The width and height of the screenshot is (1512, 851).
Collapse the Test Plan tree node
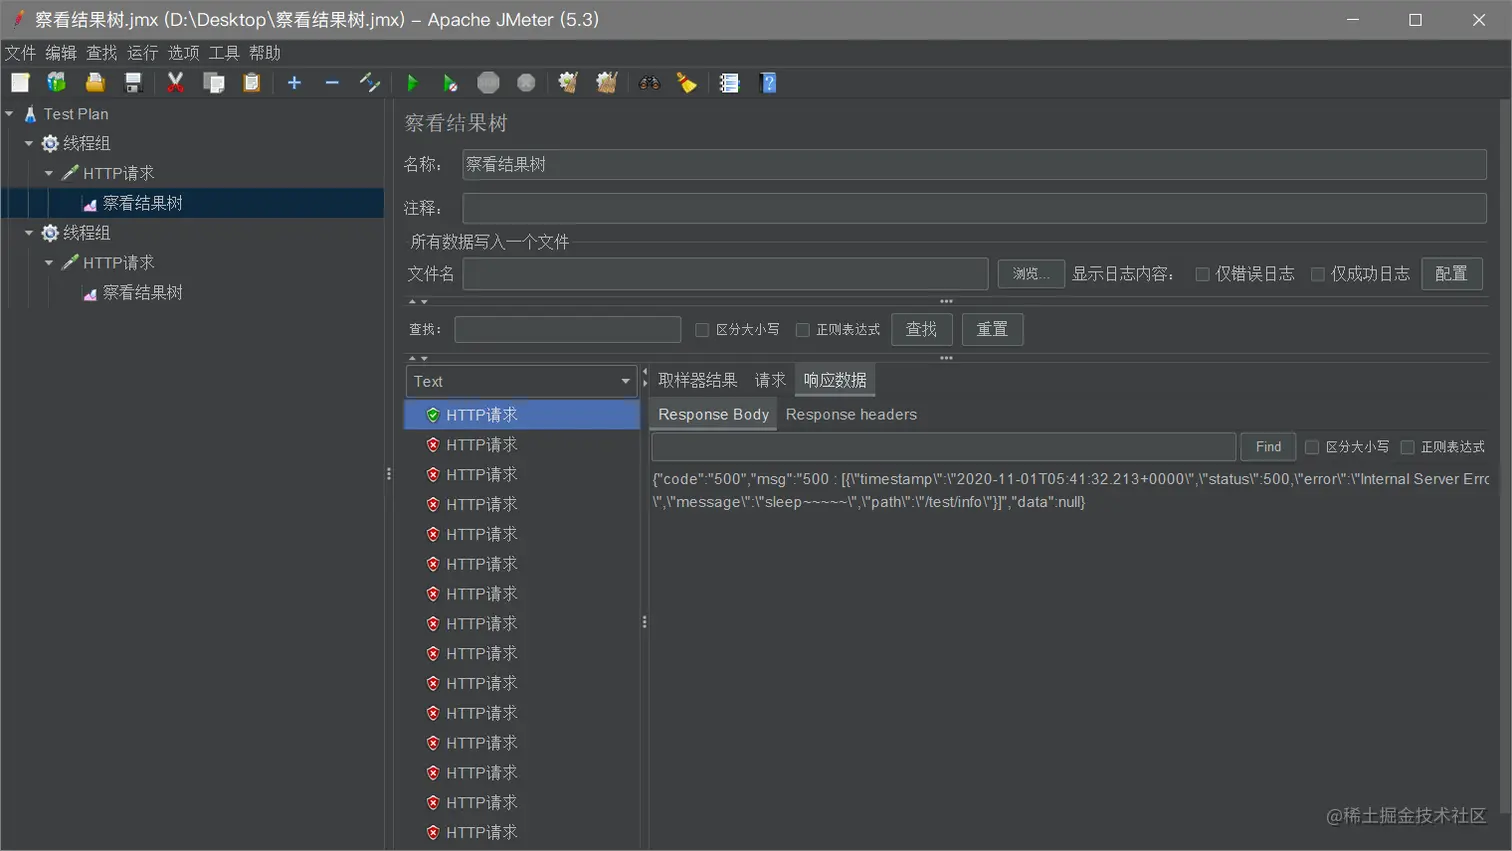(9, 114)
